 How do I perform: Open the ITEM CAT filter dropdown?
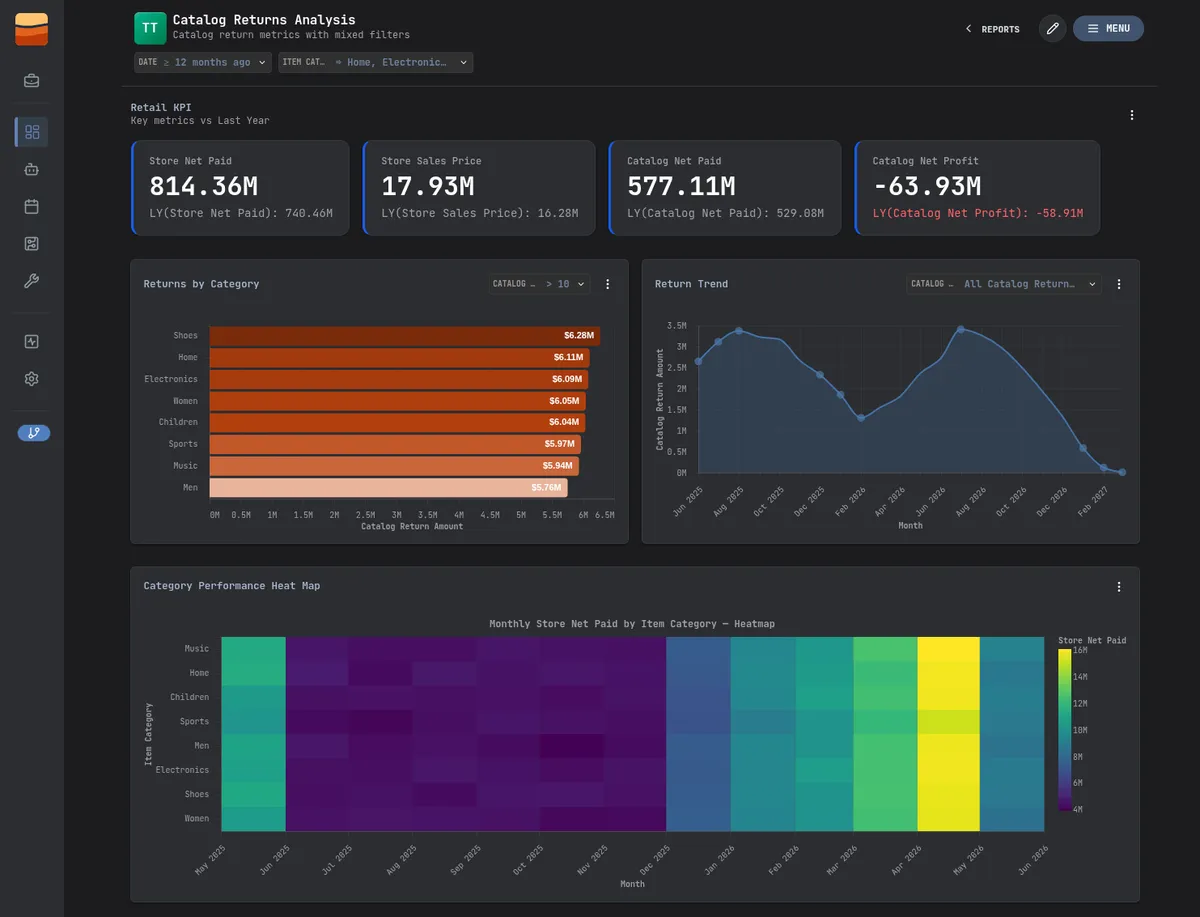[x=375, y=62]
